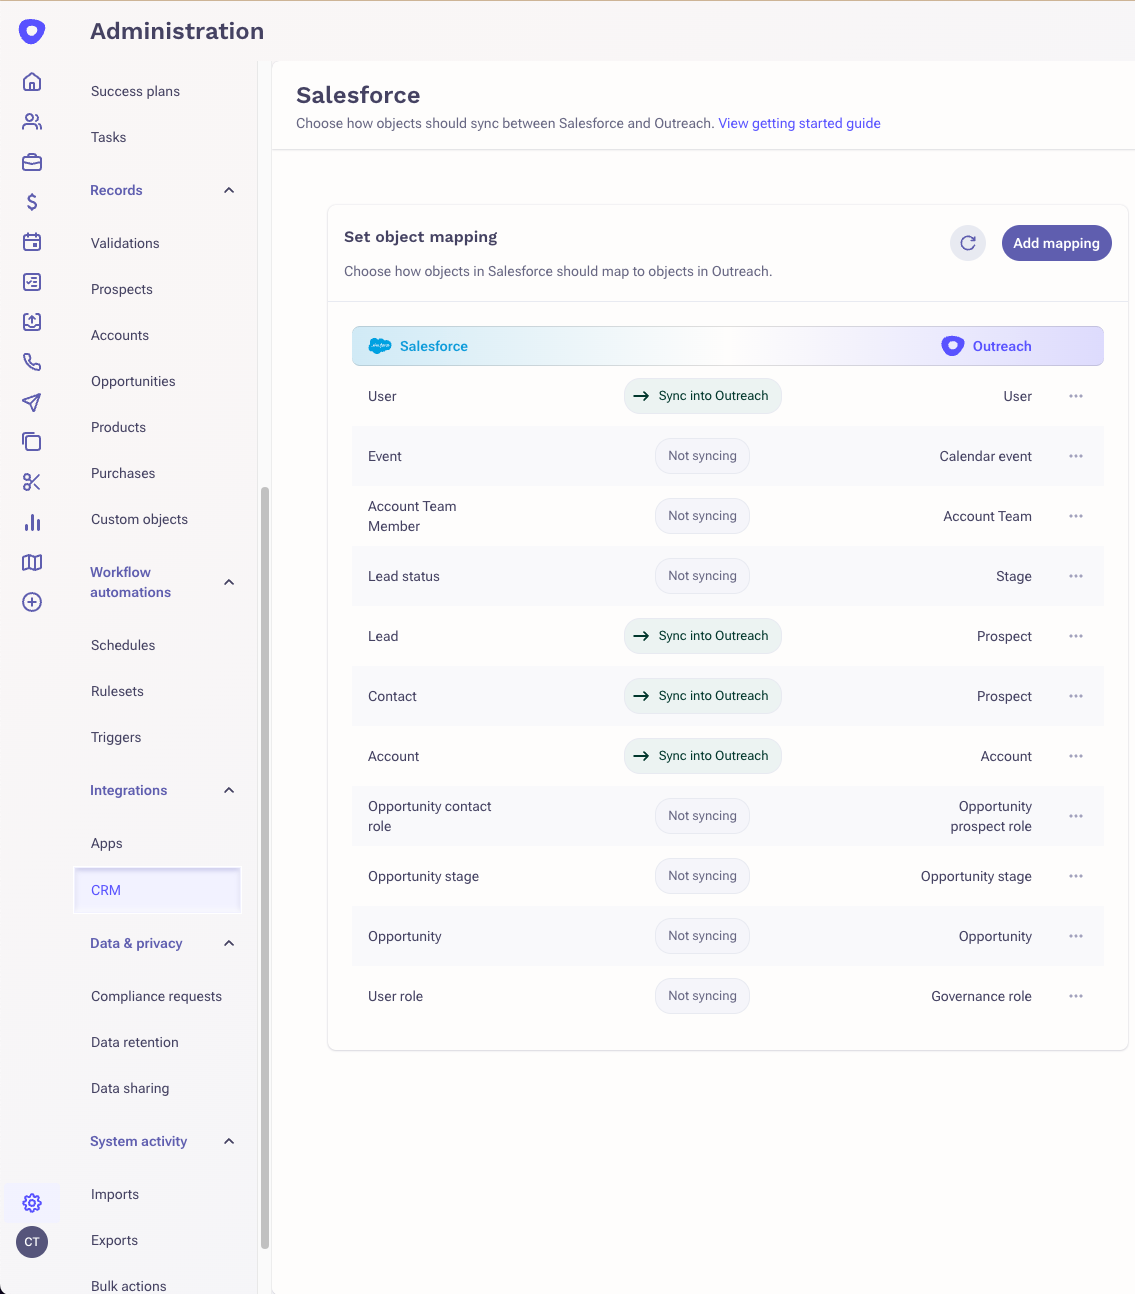
Task: Open the scissors icon in the left rail
Action: point(32,482)
